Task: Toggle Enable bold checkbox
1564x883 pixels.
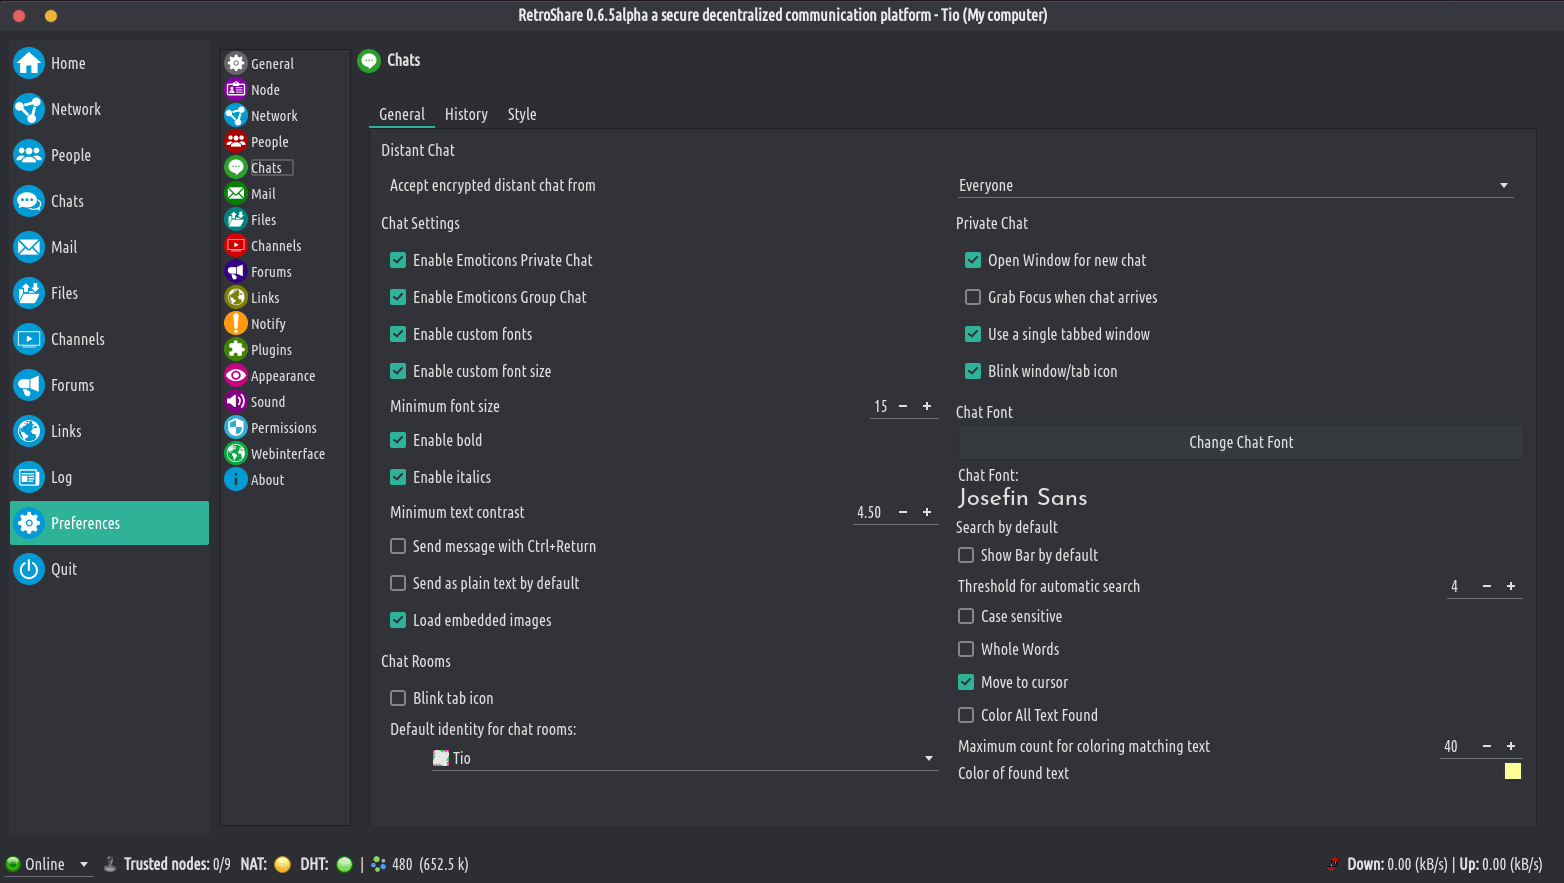Action: coord(398,440)
